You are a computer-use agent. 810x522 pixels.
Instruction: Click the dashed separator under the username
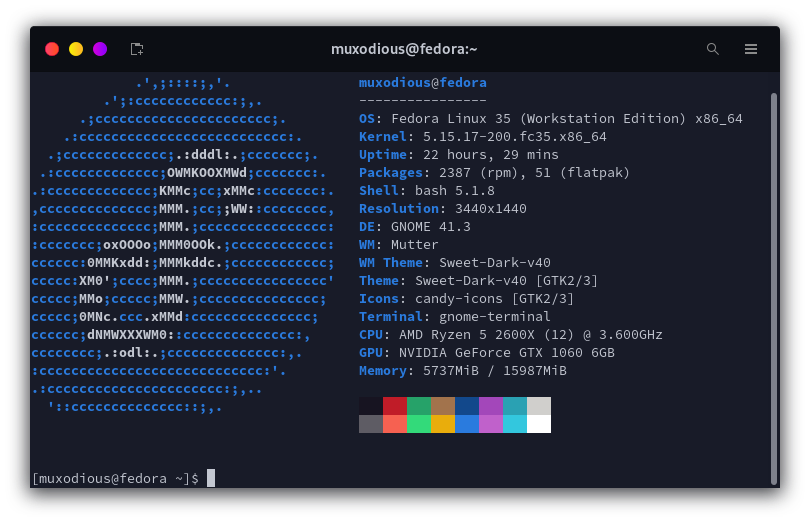(423, 100)
